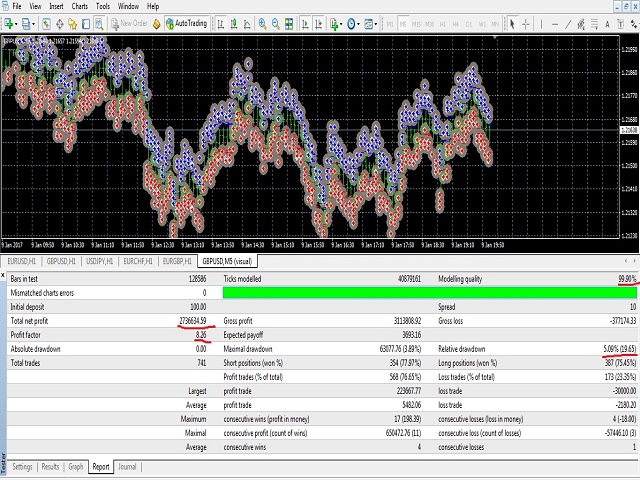This screenshot has width=640, height=480.
Task: Toggle the AutoTrading button
Action: (x=187, y=23)
